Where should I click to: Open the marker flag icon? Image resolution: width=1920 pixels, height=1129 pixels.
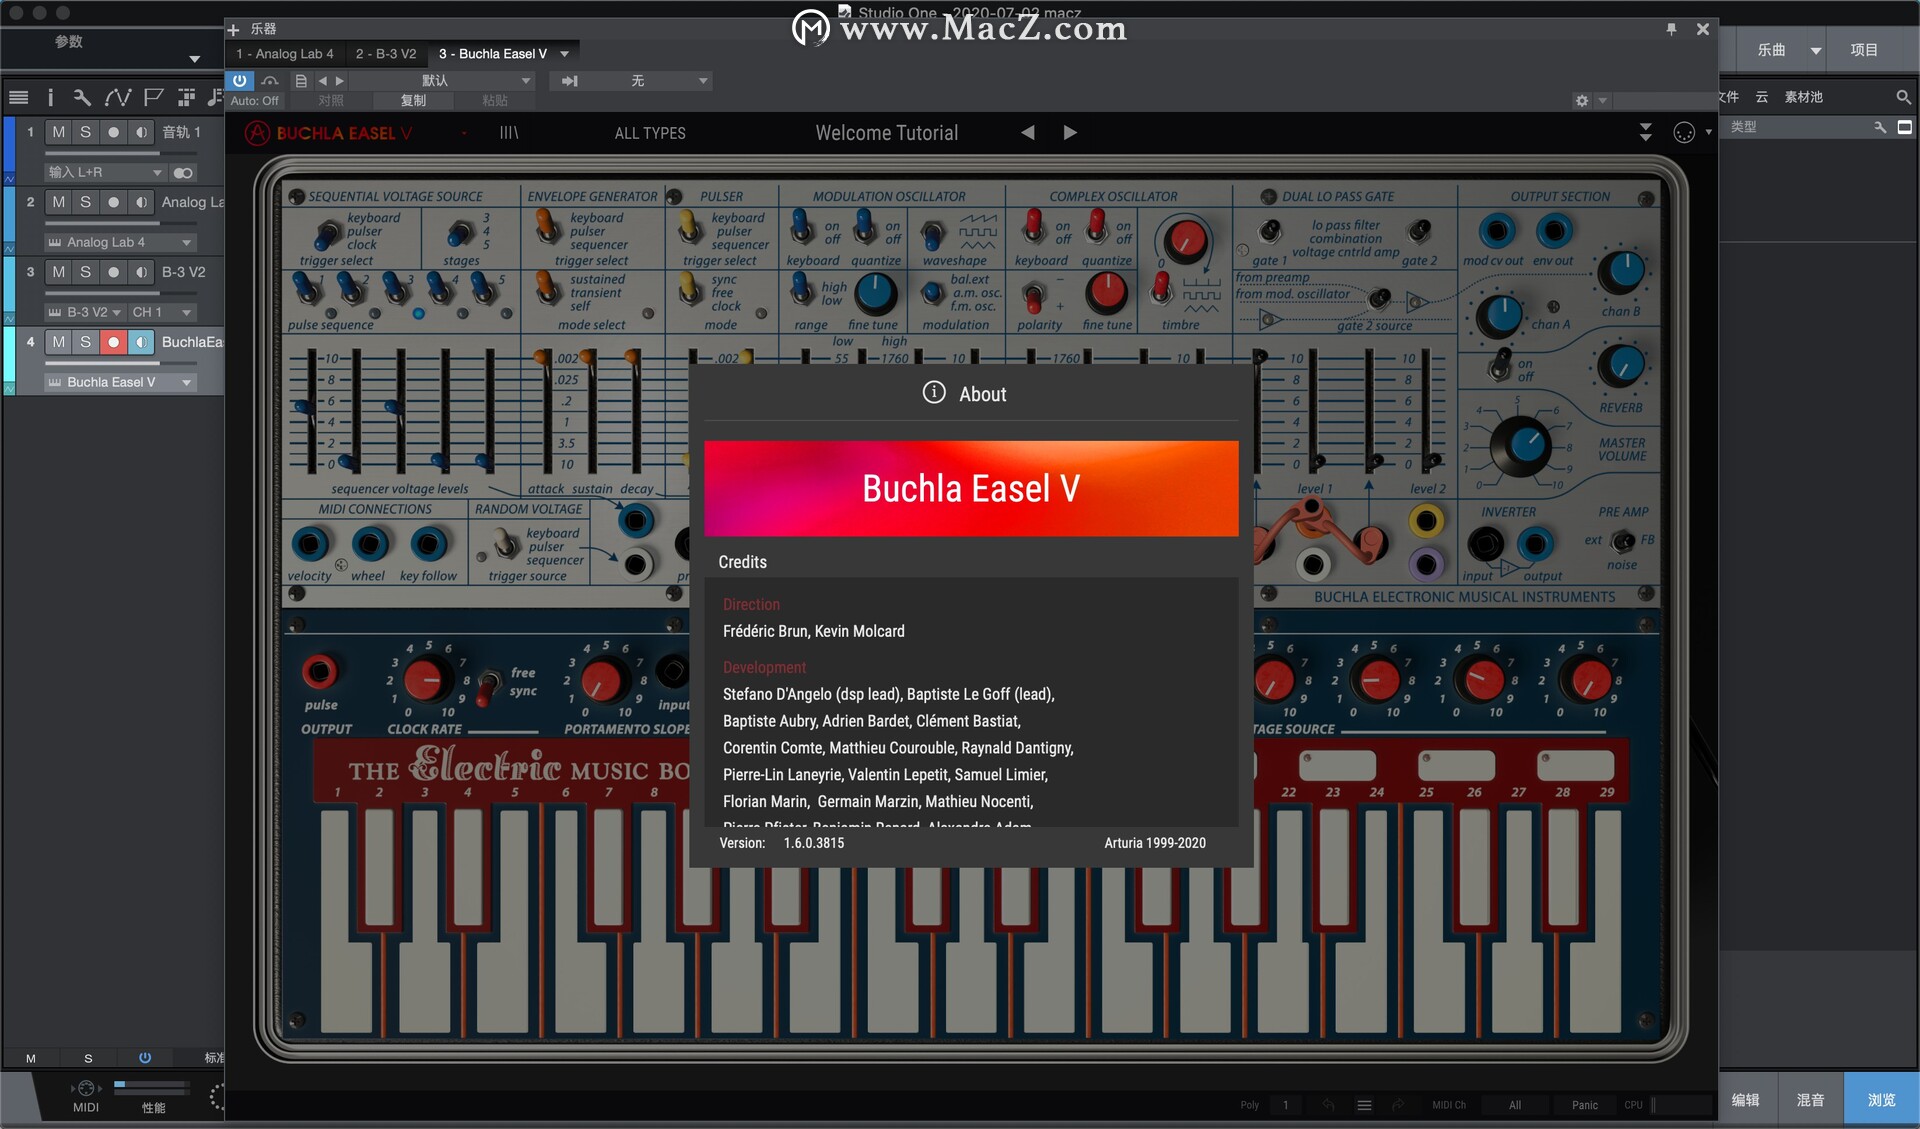tap(153, 97)
